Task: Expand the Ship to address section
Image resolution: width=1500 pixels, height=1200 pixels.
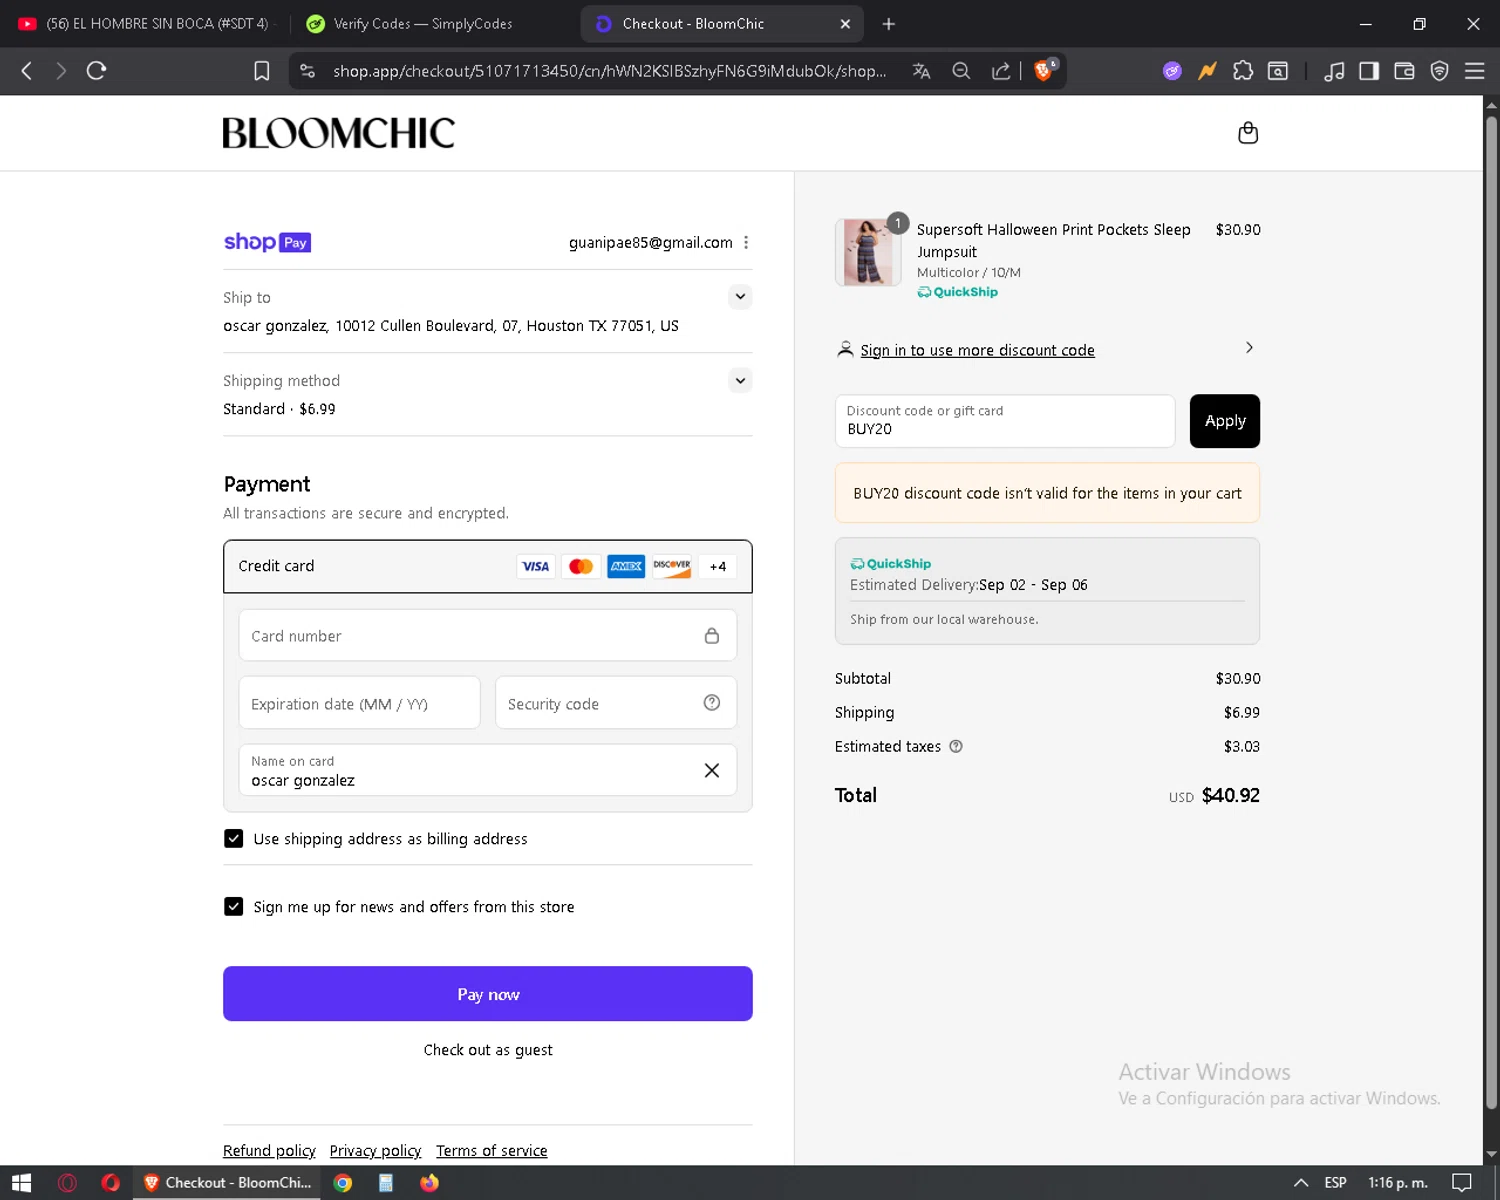Action: coord(740,296)
